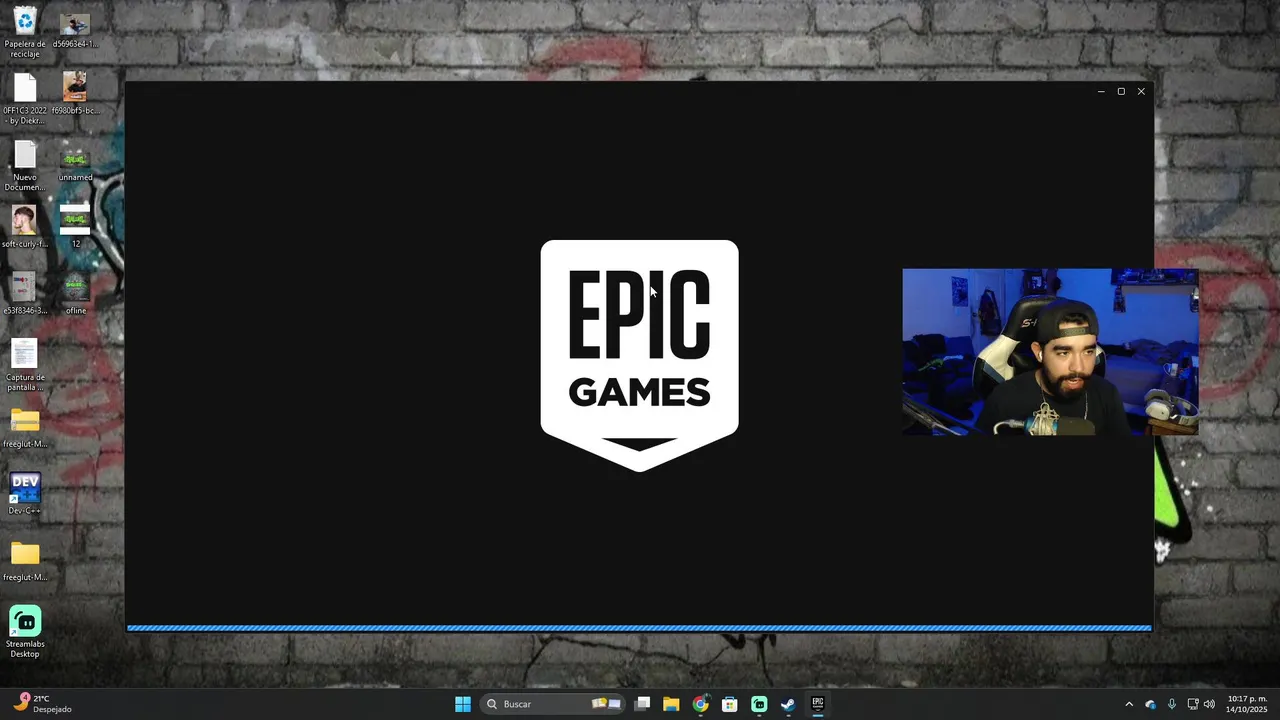Open the Papelera de reciclaje desktop icon
This screenshot has height=720, width=1280.
[25, 33]
